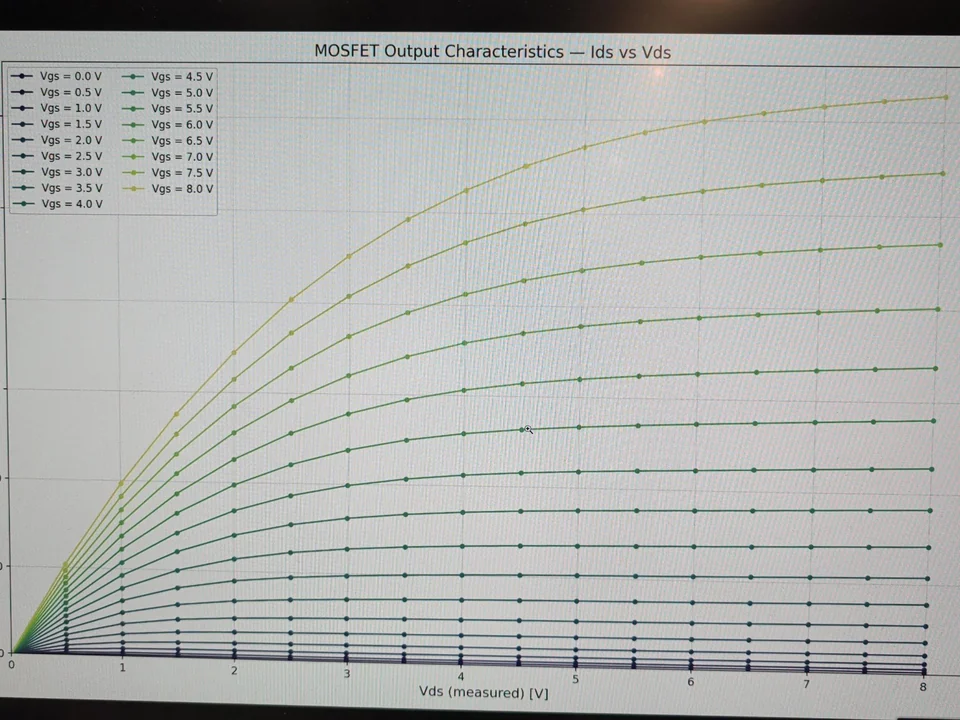
Task: Click the x-axis label 'Vds (measured) [V]'
Action: pyautogui.click(x=484, y=692)
